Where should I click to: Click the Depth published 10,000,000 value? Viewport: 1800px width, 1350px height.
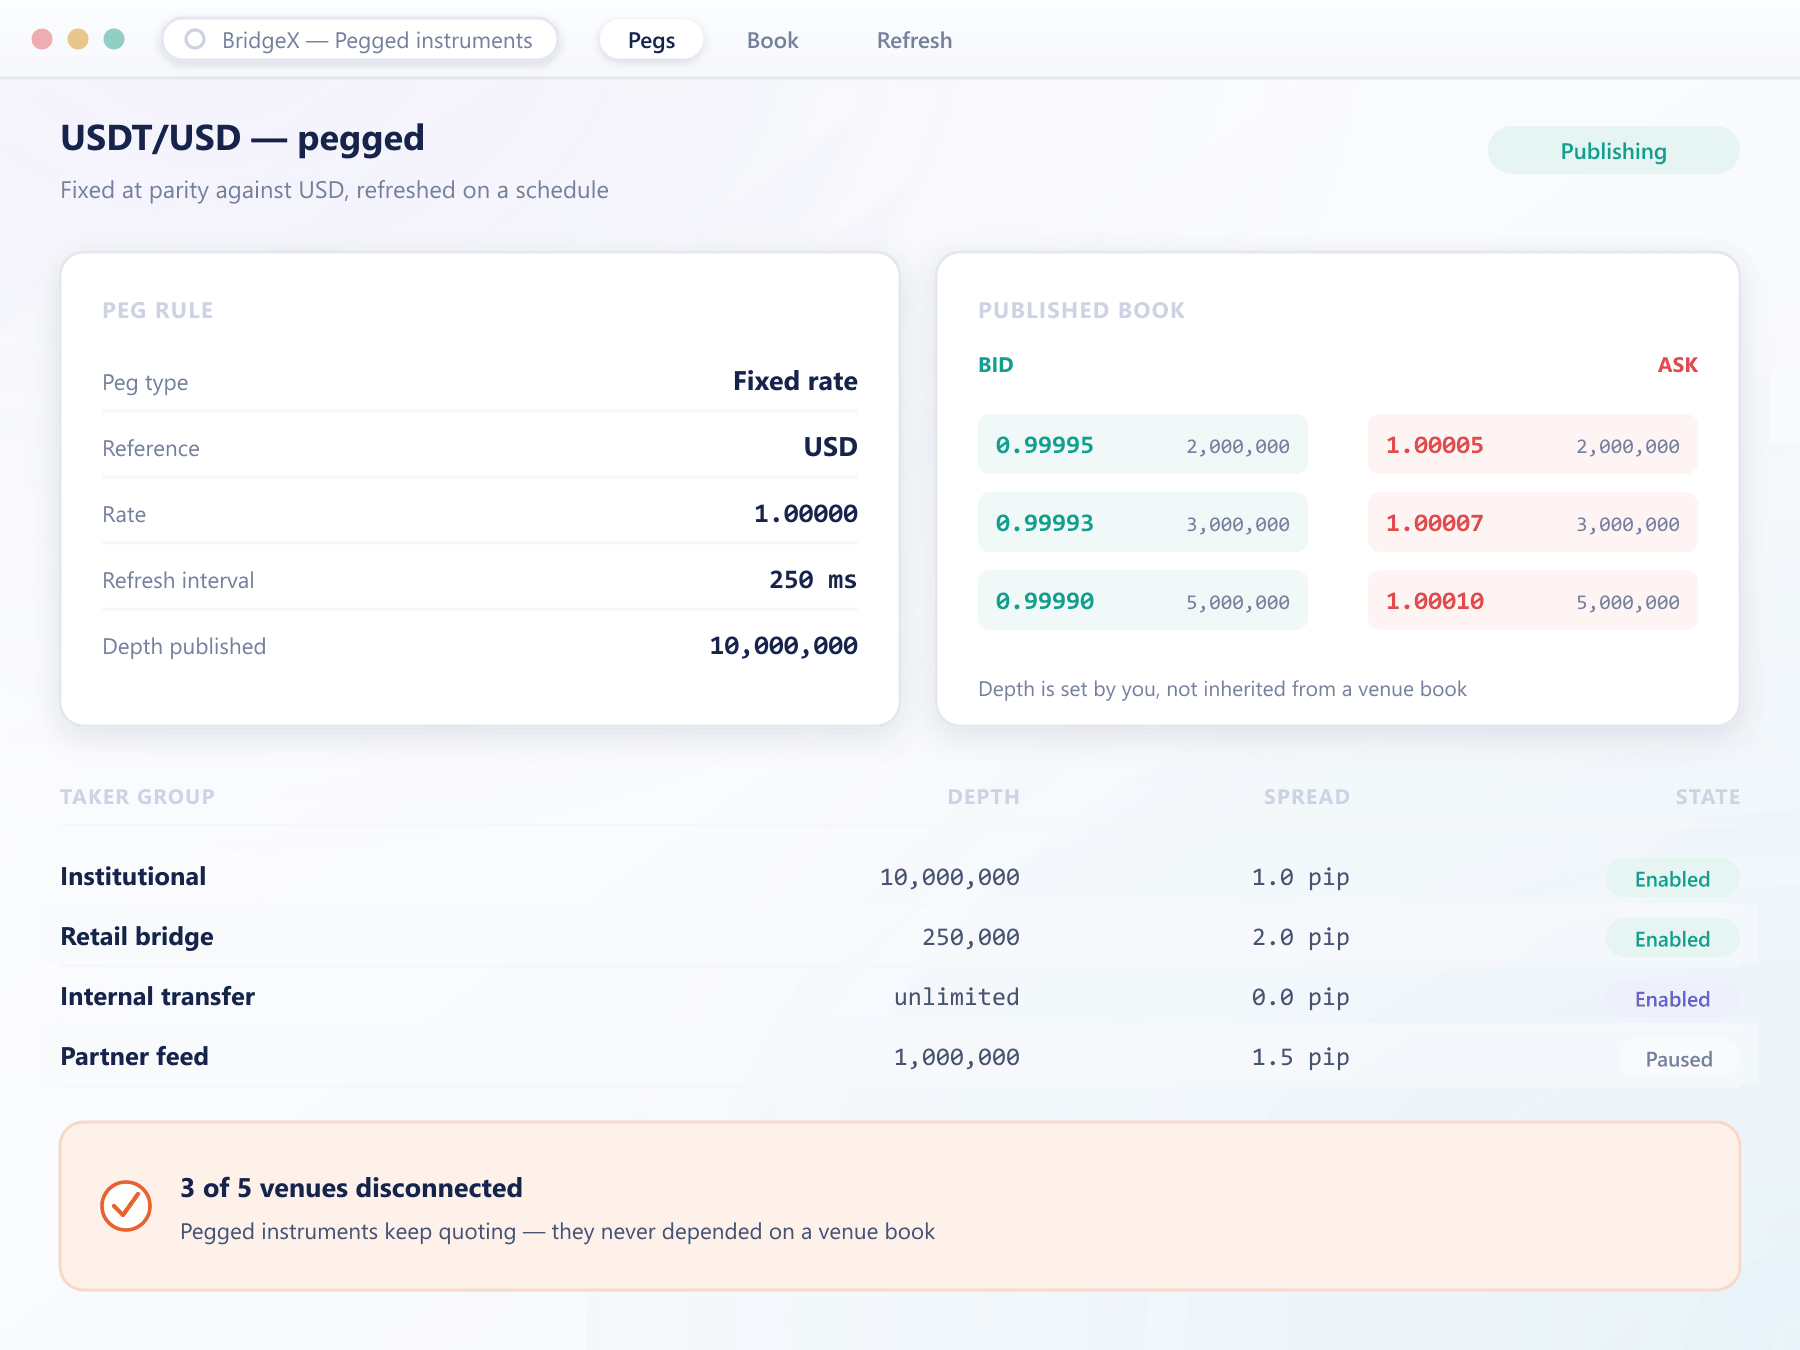(783, 646)
